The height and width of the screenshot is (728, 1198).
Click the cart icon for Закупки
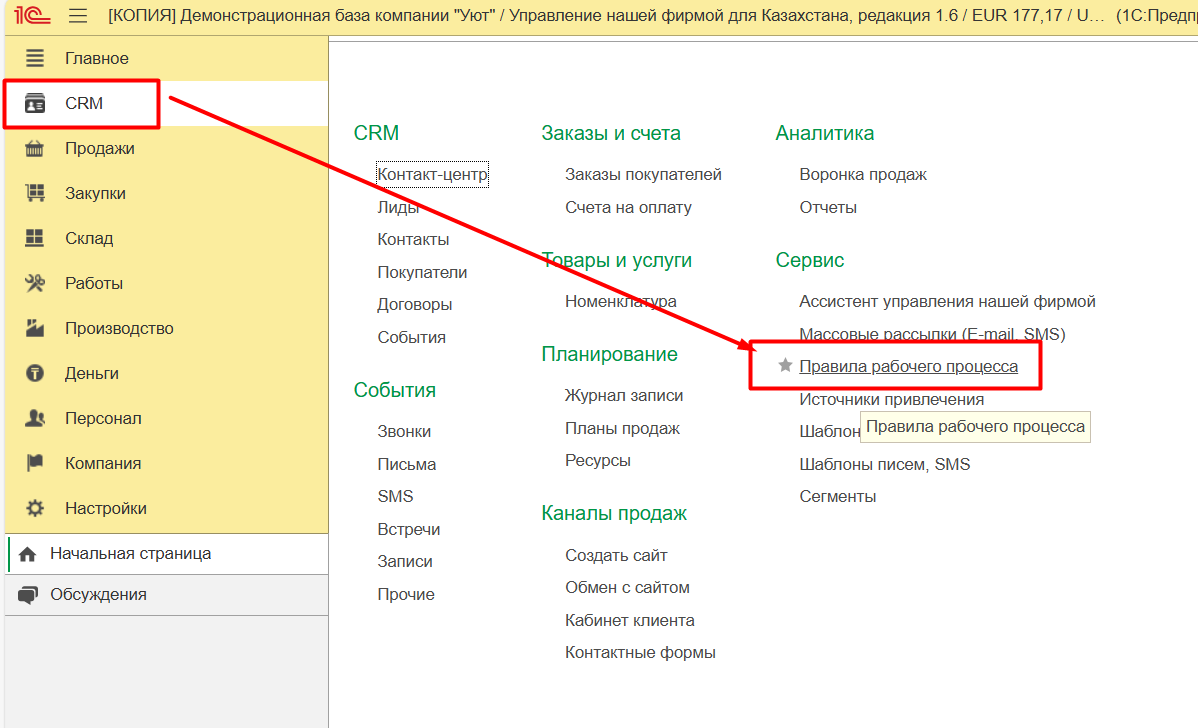35,194
